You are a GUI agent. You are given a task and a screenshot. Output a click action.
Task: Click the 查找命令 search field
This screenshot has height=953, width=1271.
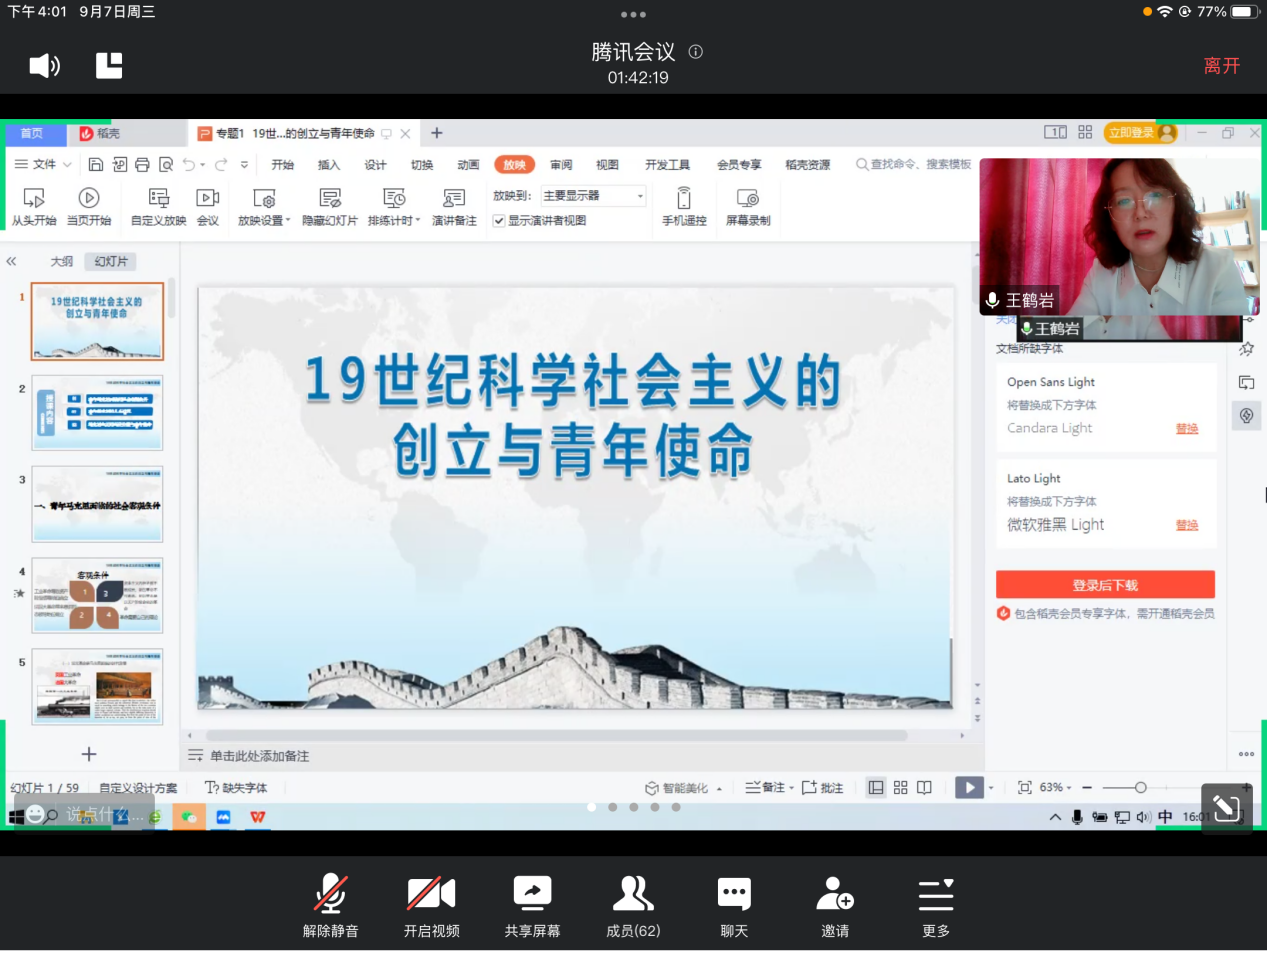914,164
